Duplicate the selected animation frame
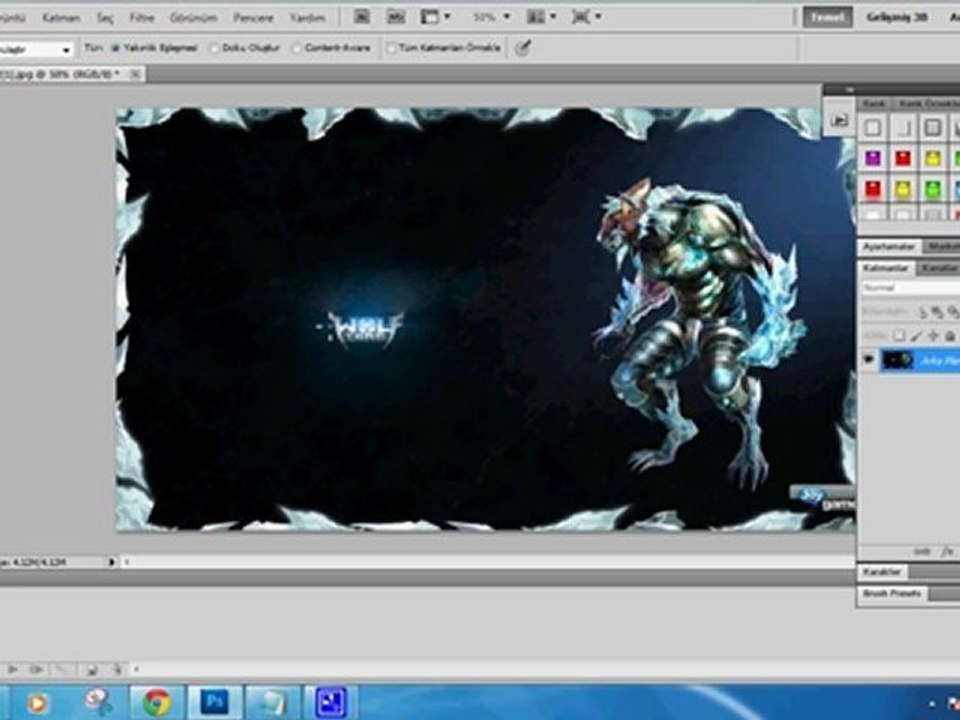Image resolution: width=960 pixels, height=720 pixels. click(91, 670)
